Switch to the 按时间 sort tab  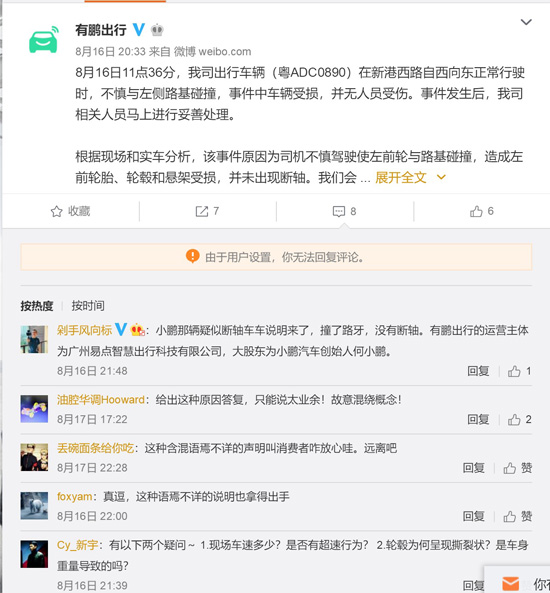(x=88, y=306)
